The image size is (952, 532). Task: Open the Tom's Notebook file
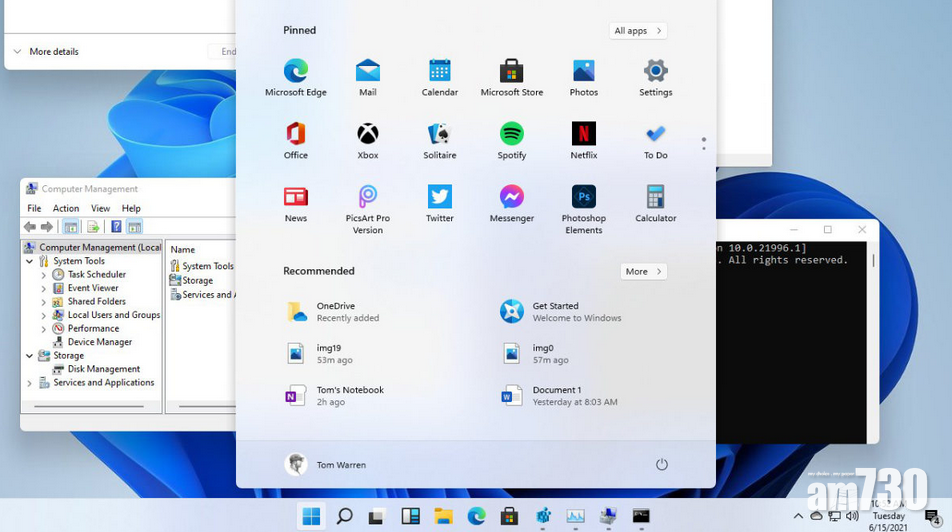[335, 396]
